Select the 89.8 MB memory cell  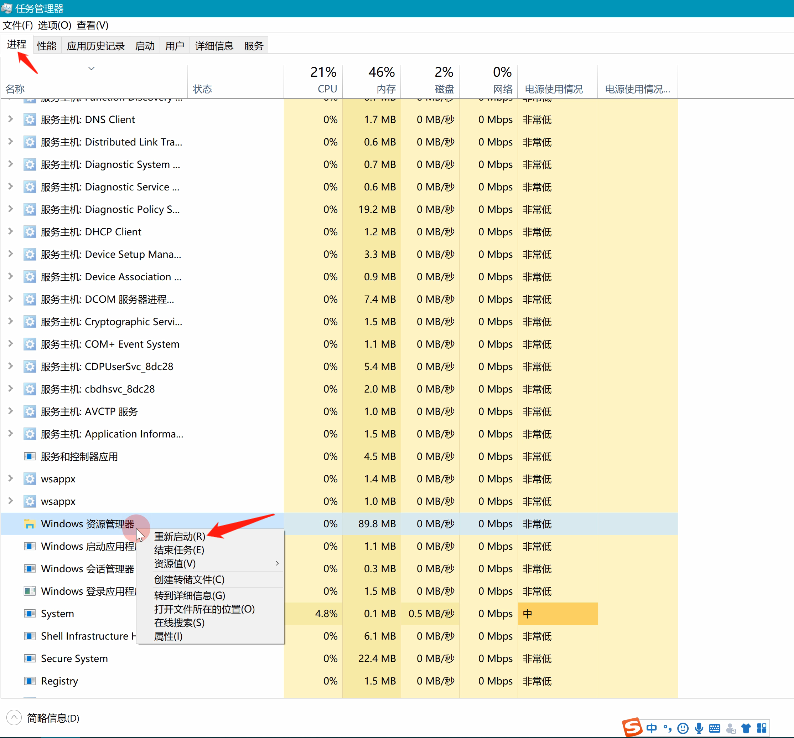[372, 524]
